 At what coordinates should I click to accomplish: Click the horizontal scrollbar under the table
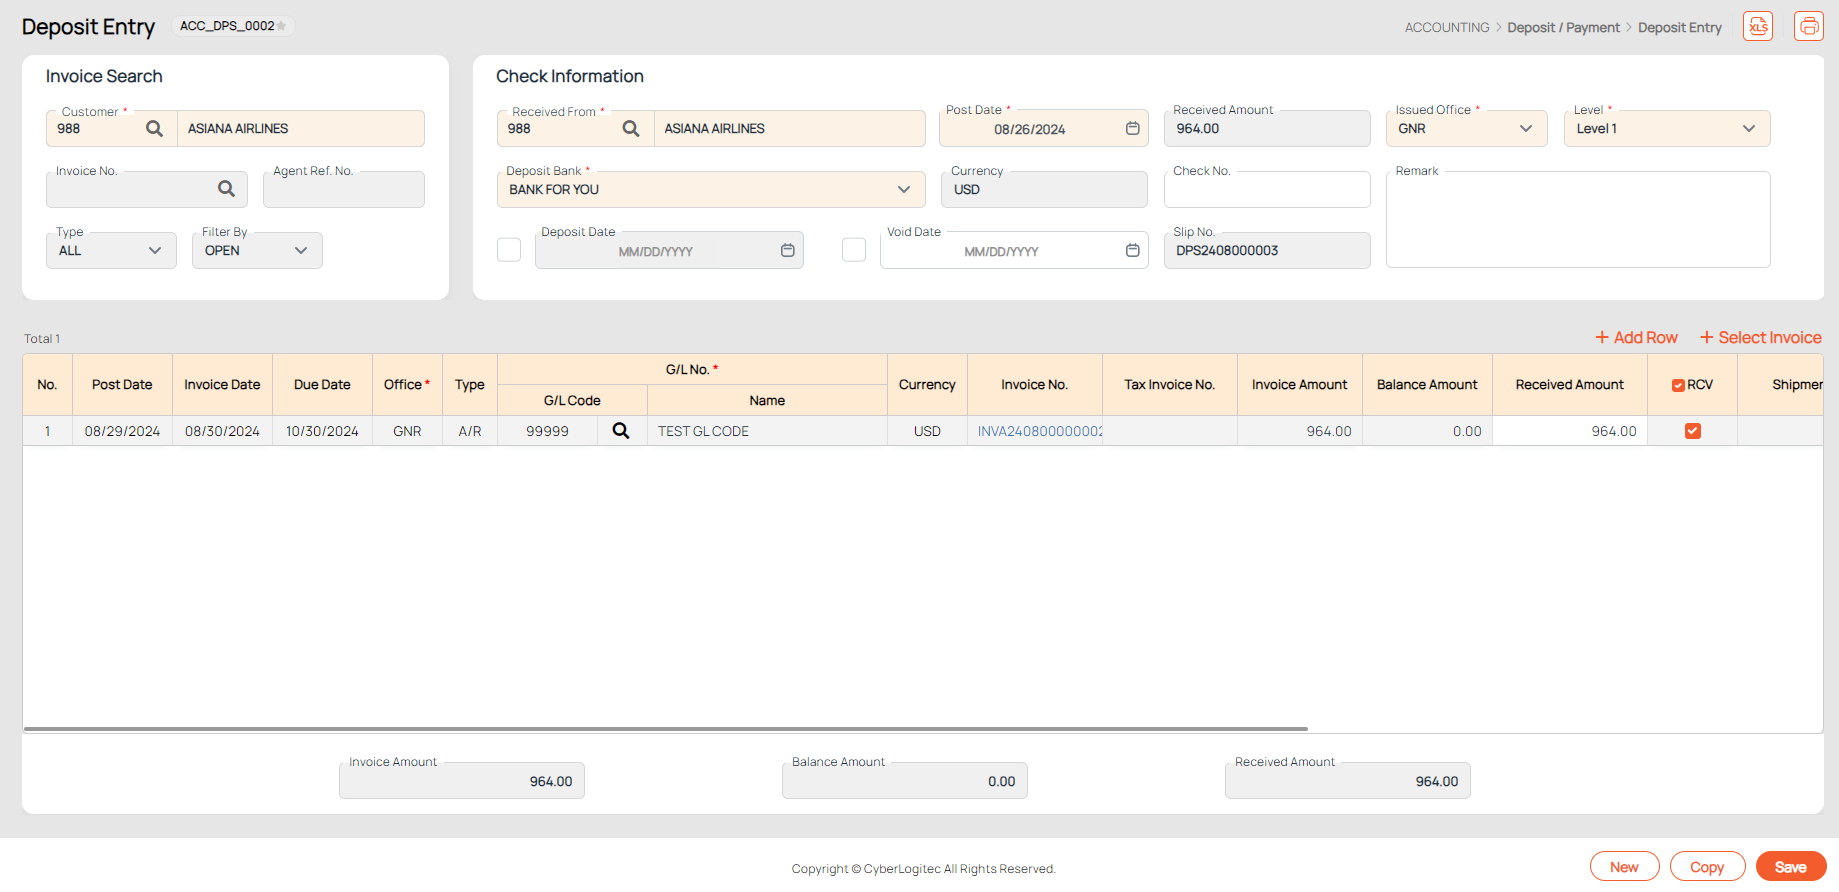[665, 729]
